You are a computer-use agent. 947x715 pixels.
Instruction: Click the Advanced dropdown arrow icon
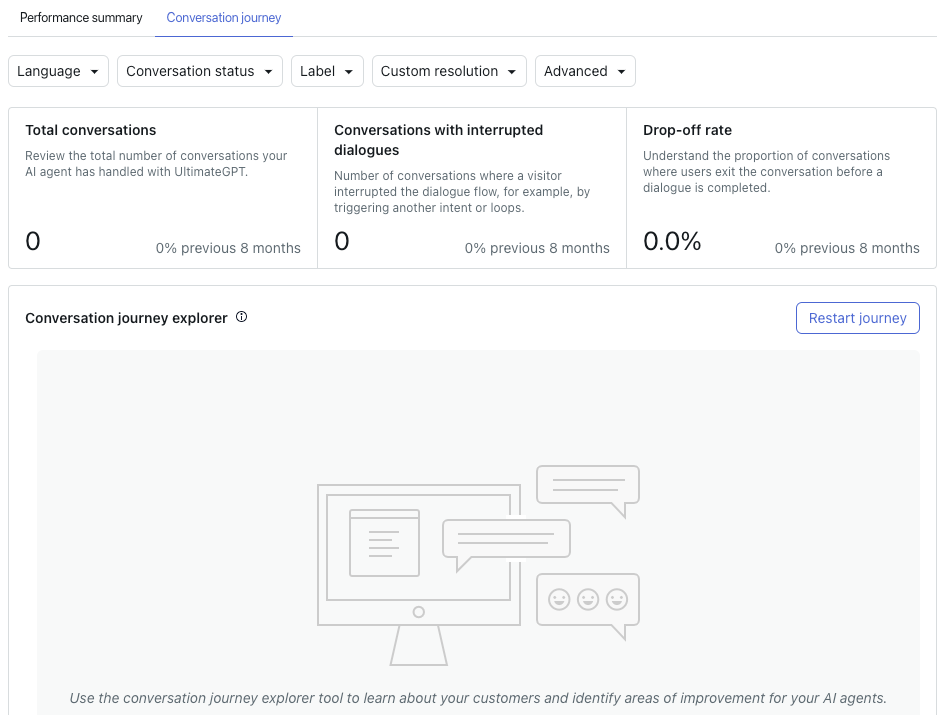coord(621,72)
